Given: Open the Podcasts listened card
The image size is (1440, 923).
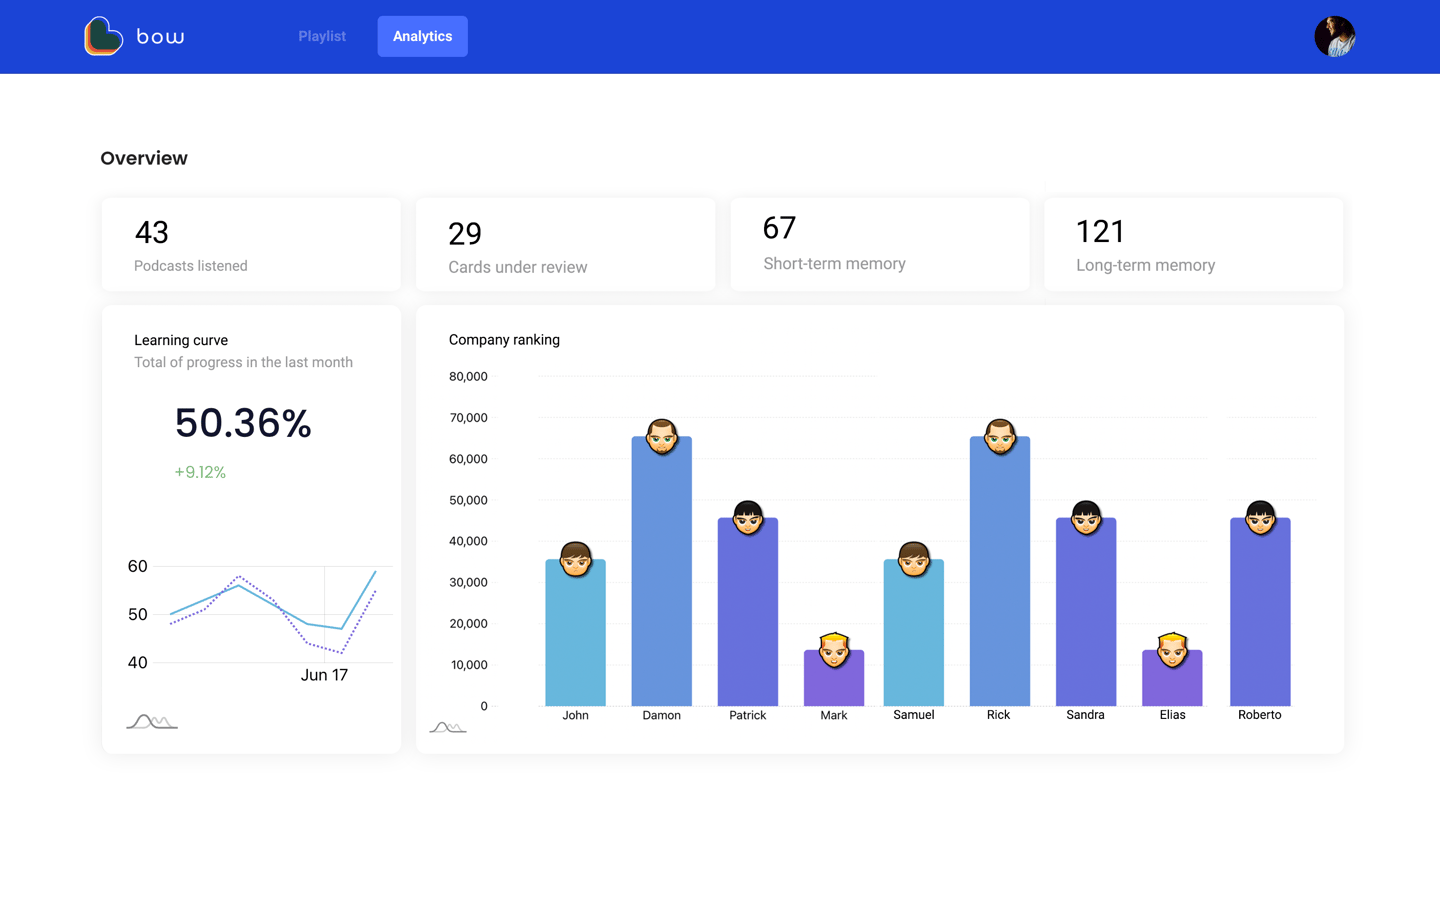Looking at the screenshot, I should click(x=251, y=244).
